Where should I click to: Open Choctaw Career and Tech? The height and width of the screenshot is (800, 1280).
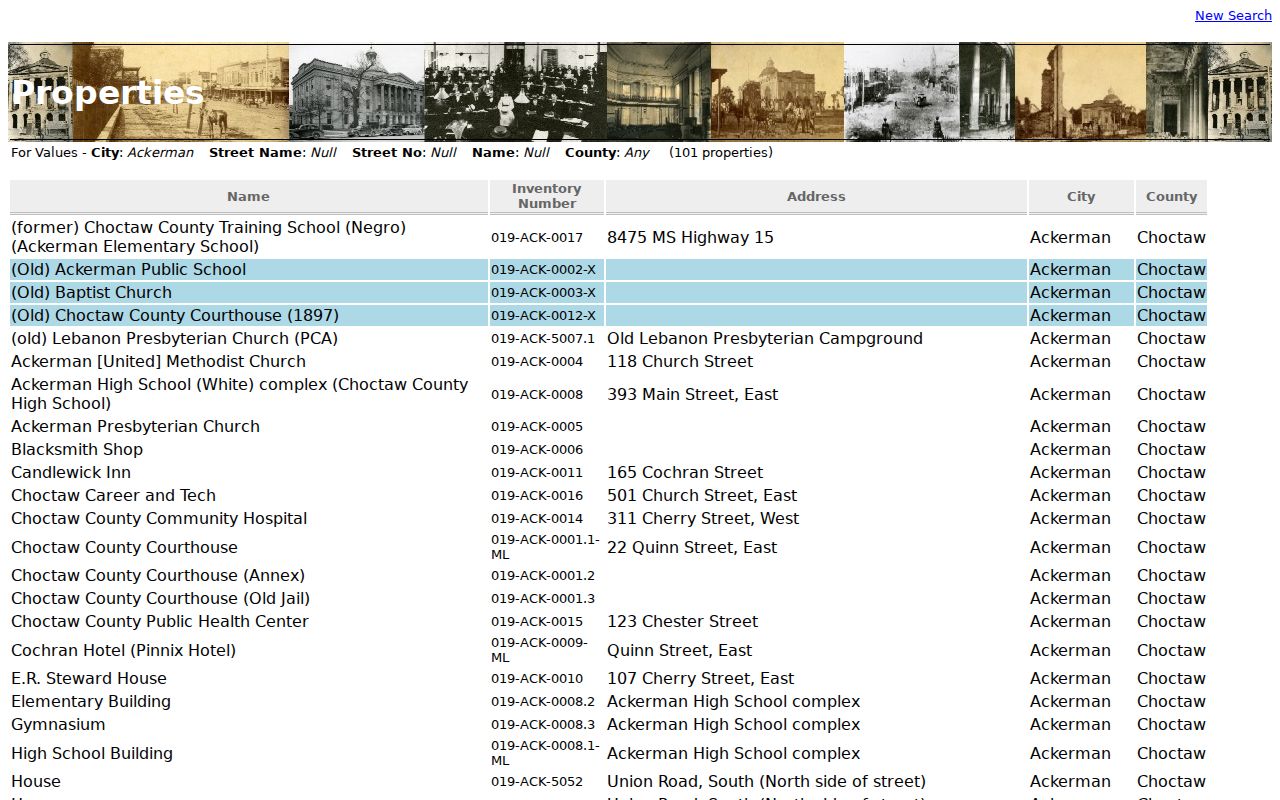tap(113, 495)
